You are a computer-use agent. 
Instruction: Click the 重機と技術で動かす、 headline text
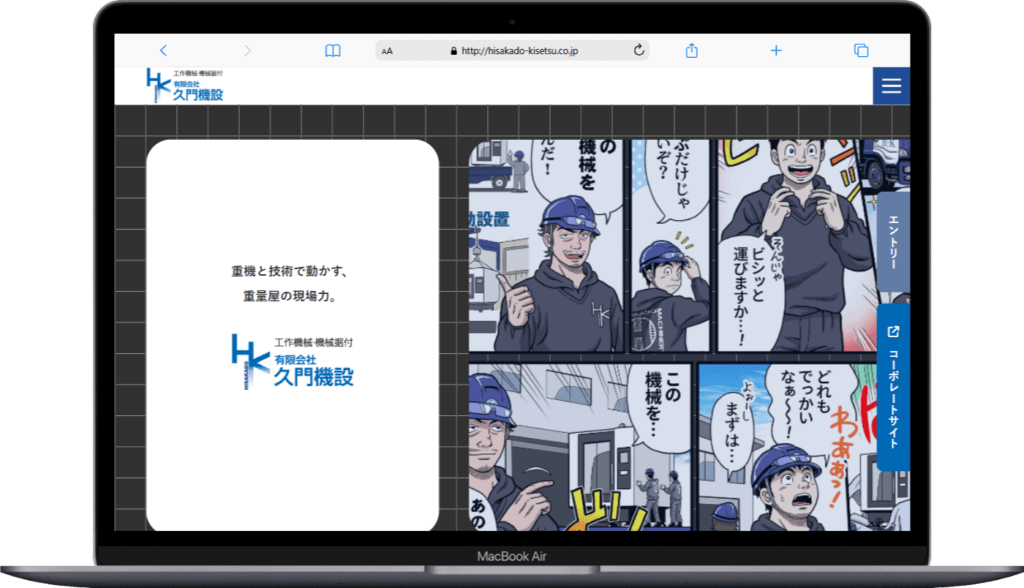[289, 271]
